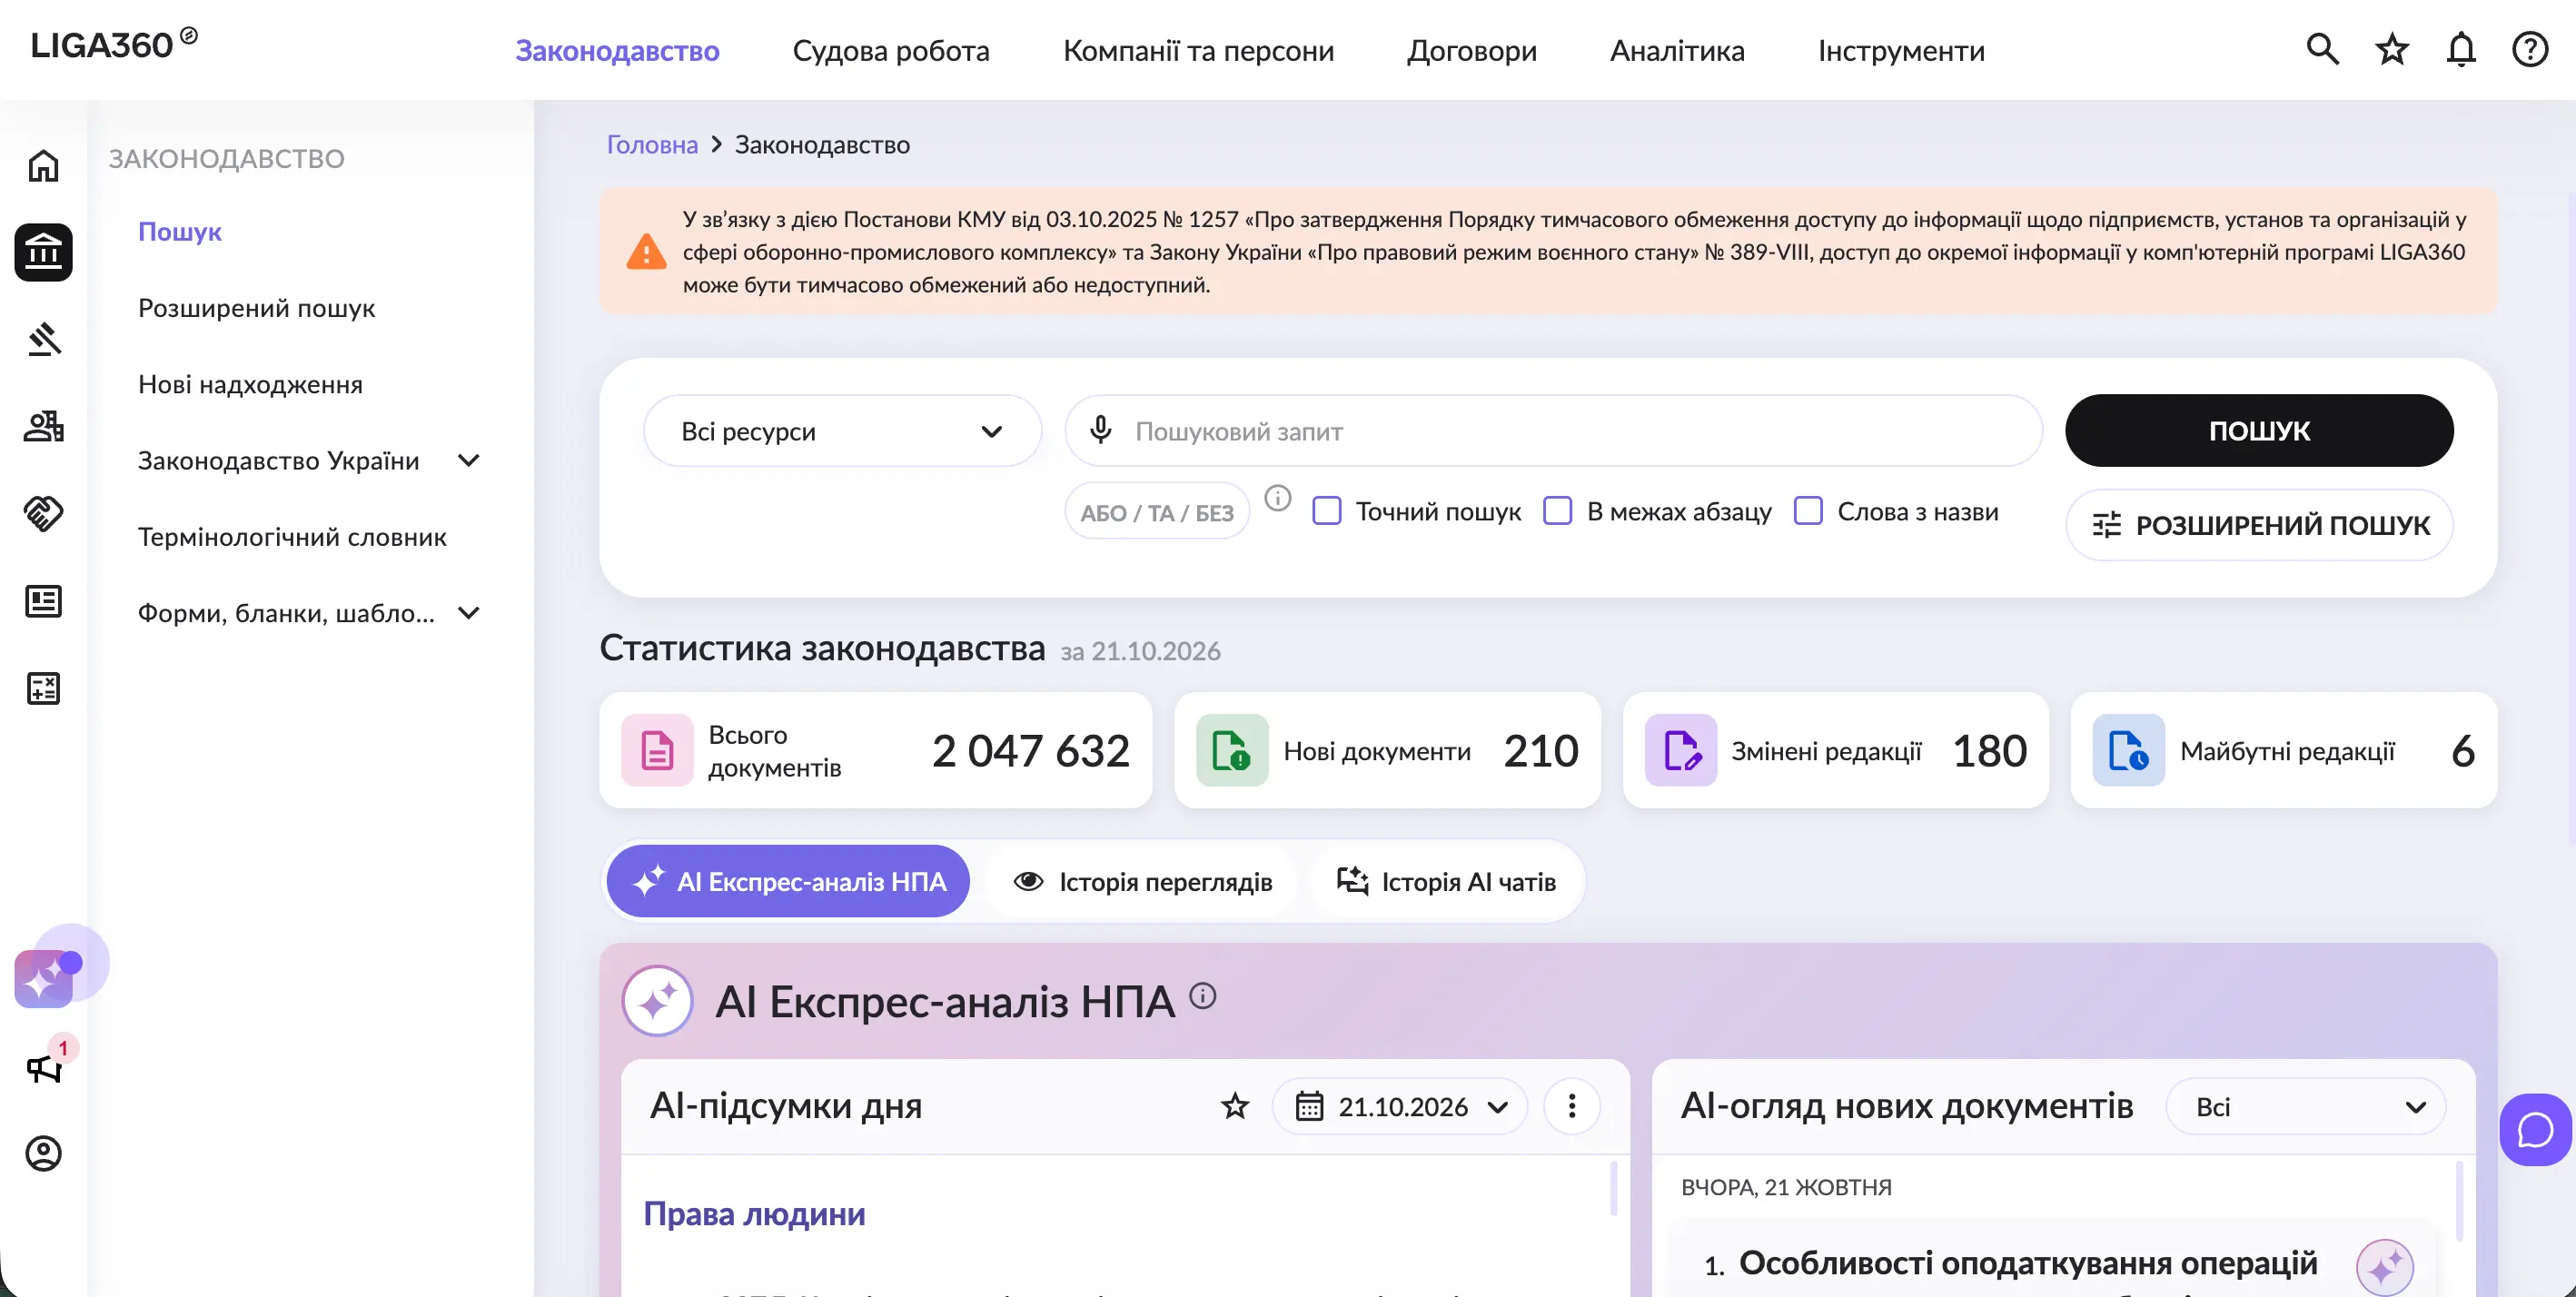Open the search magnifier icon in header
Image resolution: width=2576 pixels, height=1297 pixels.
[2322, 49]
